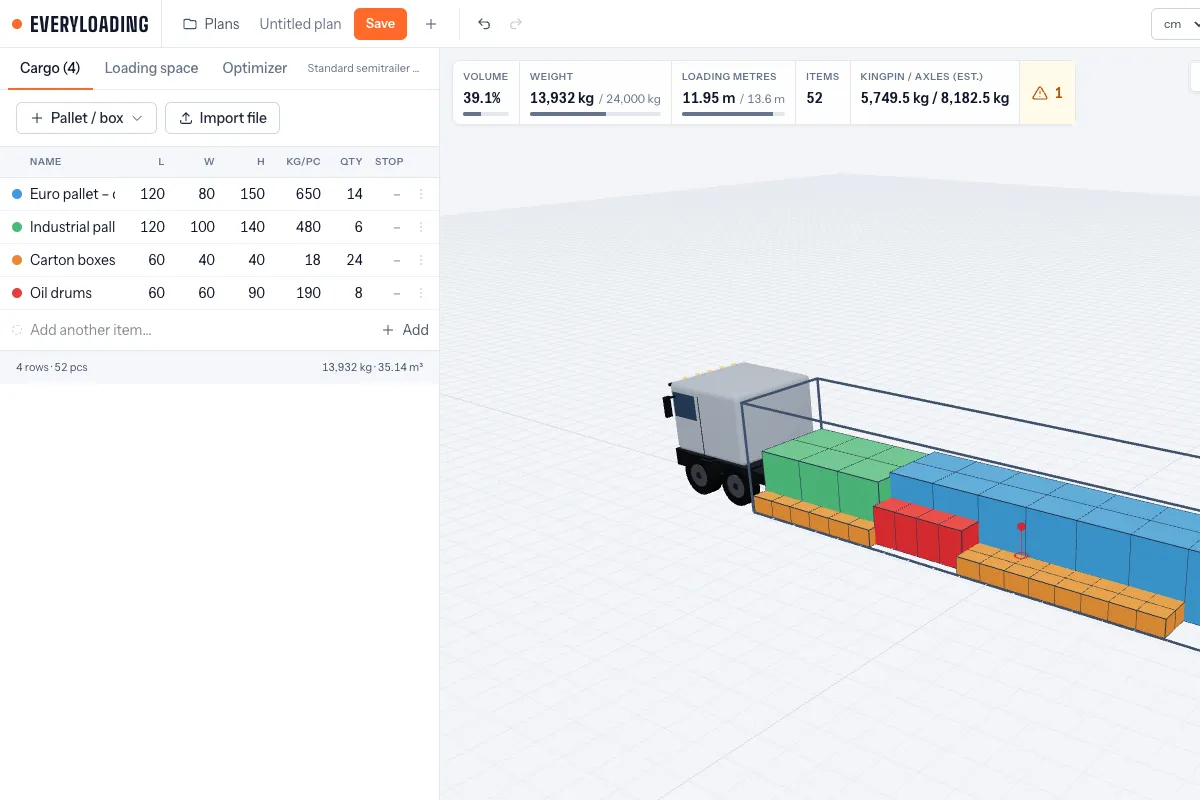This screenshot has height=800, width=1200.
Task: Edit Carton boxes weight 18
Action: (312, 260)
